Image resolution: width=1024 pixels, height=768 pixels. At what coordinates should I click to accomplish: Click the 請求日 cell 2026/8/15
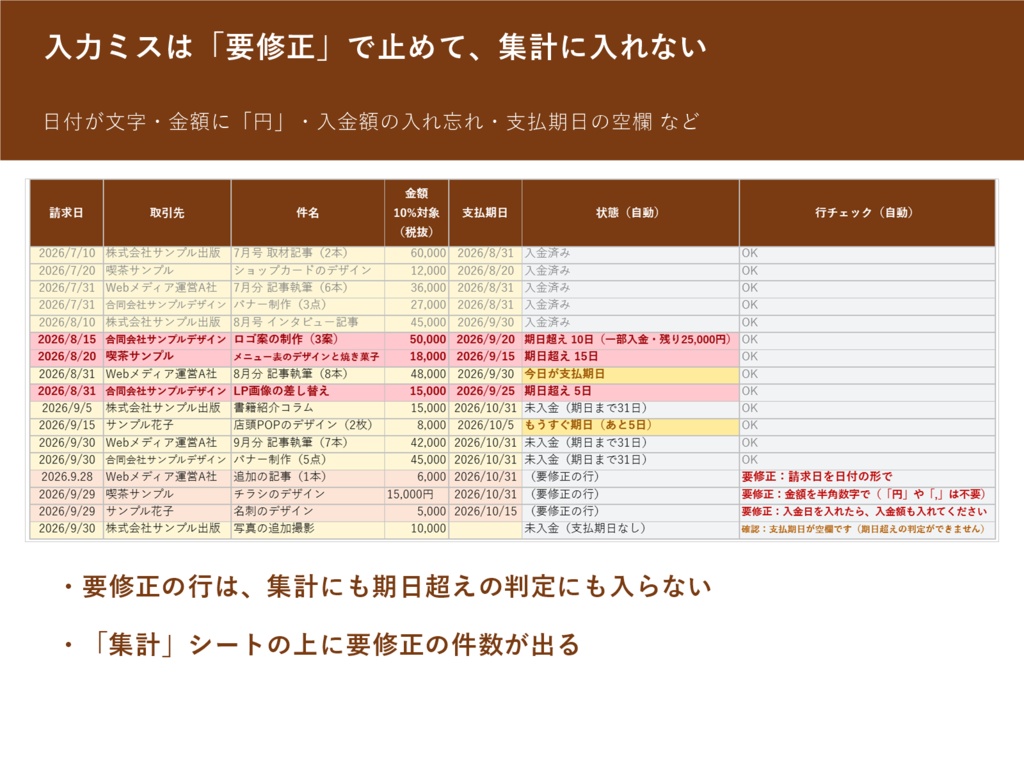67,340
